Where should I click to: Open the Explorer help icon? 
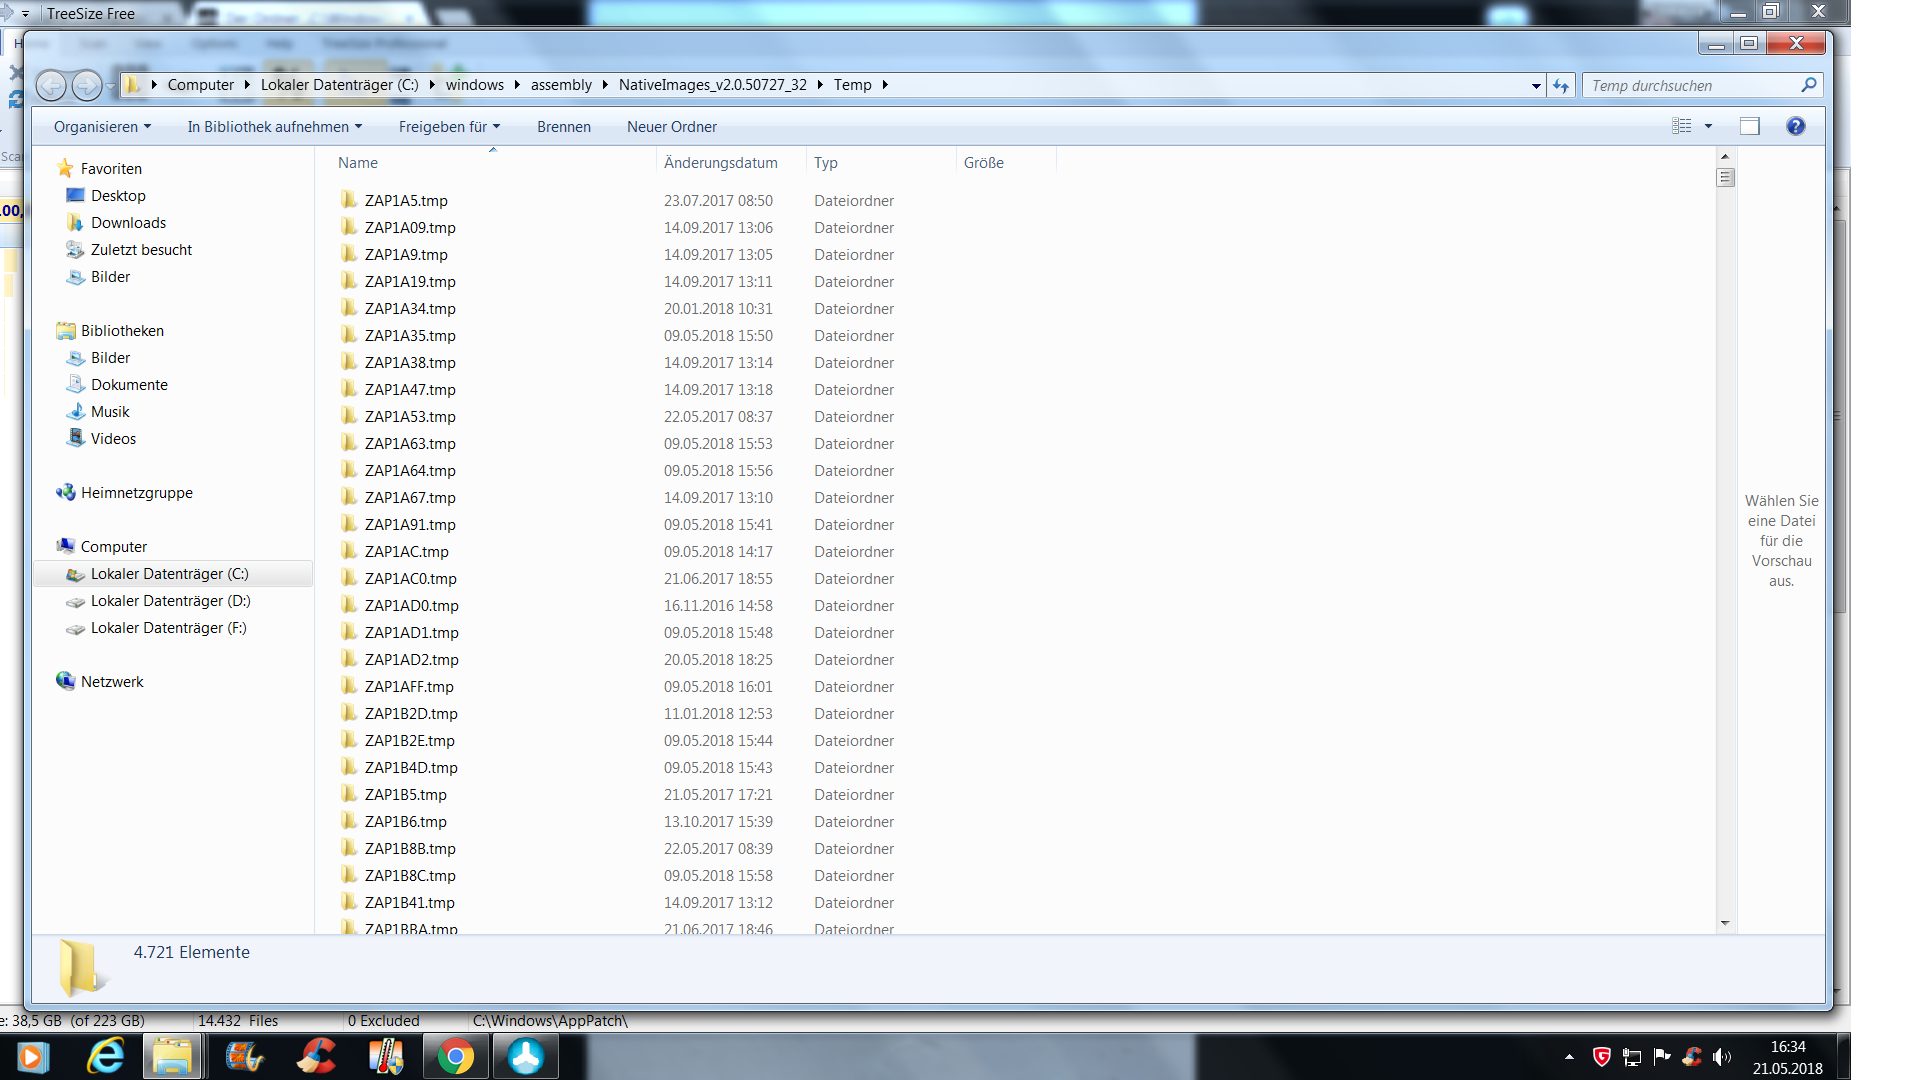pos(1795,126)
